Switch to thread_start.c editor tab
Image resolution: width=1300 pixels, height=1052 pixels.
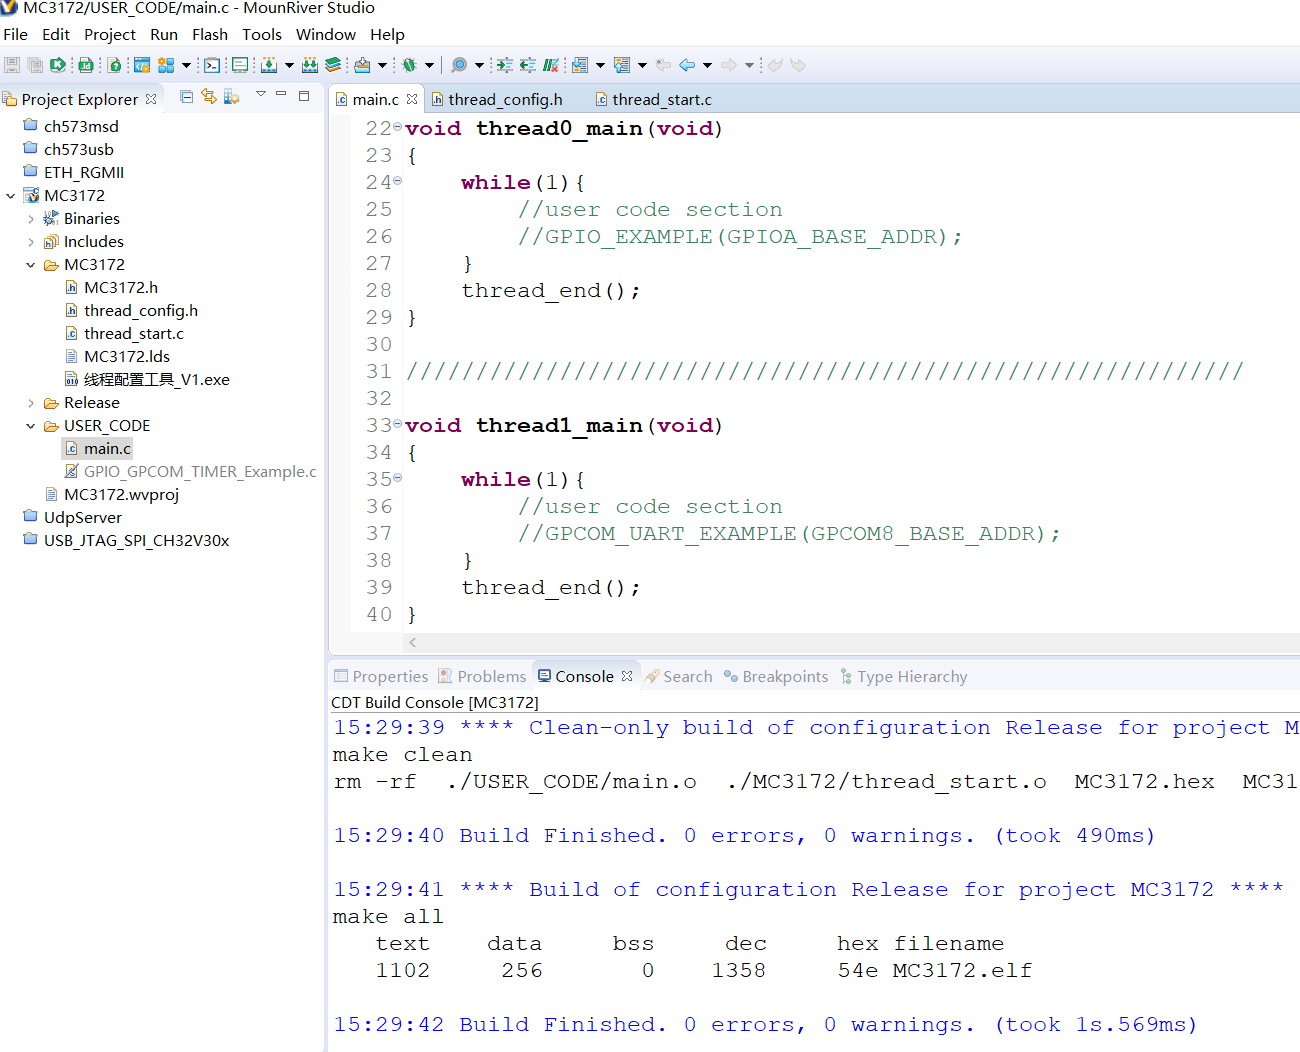[654, 99]
